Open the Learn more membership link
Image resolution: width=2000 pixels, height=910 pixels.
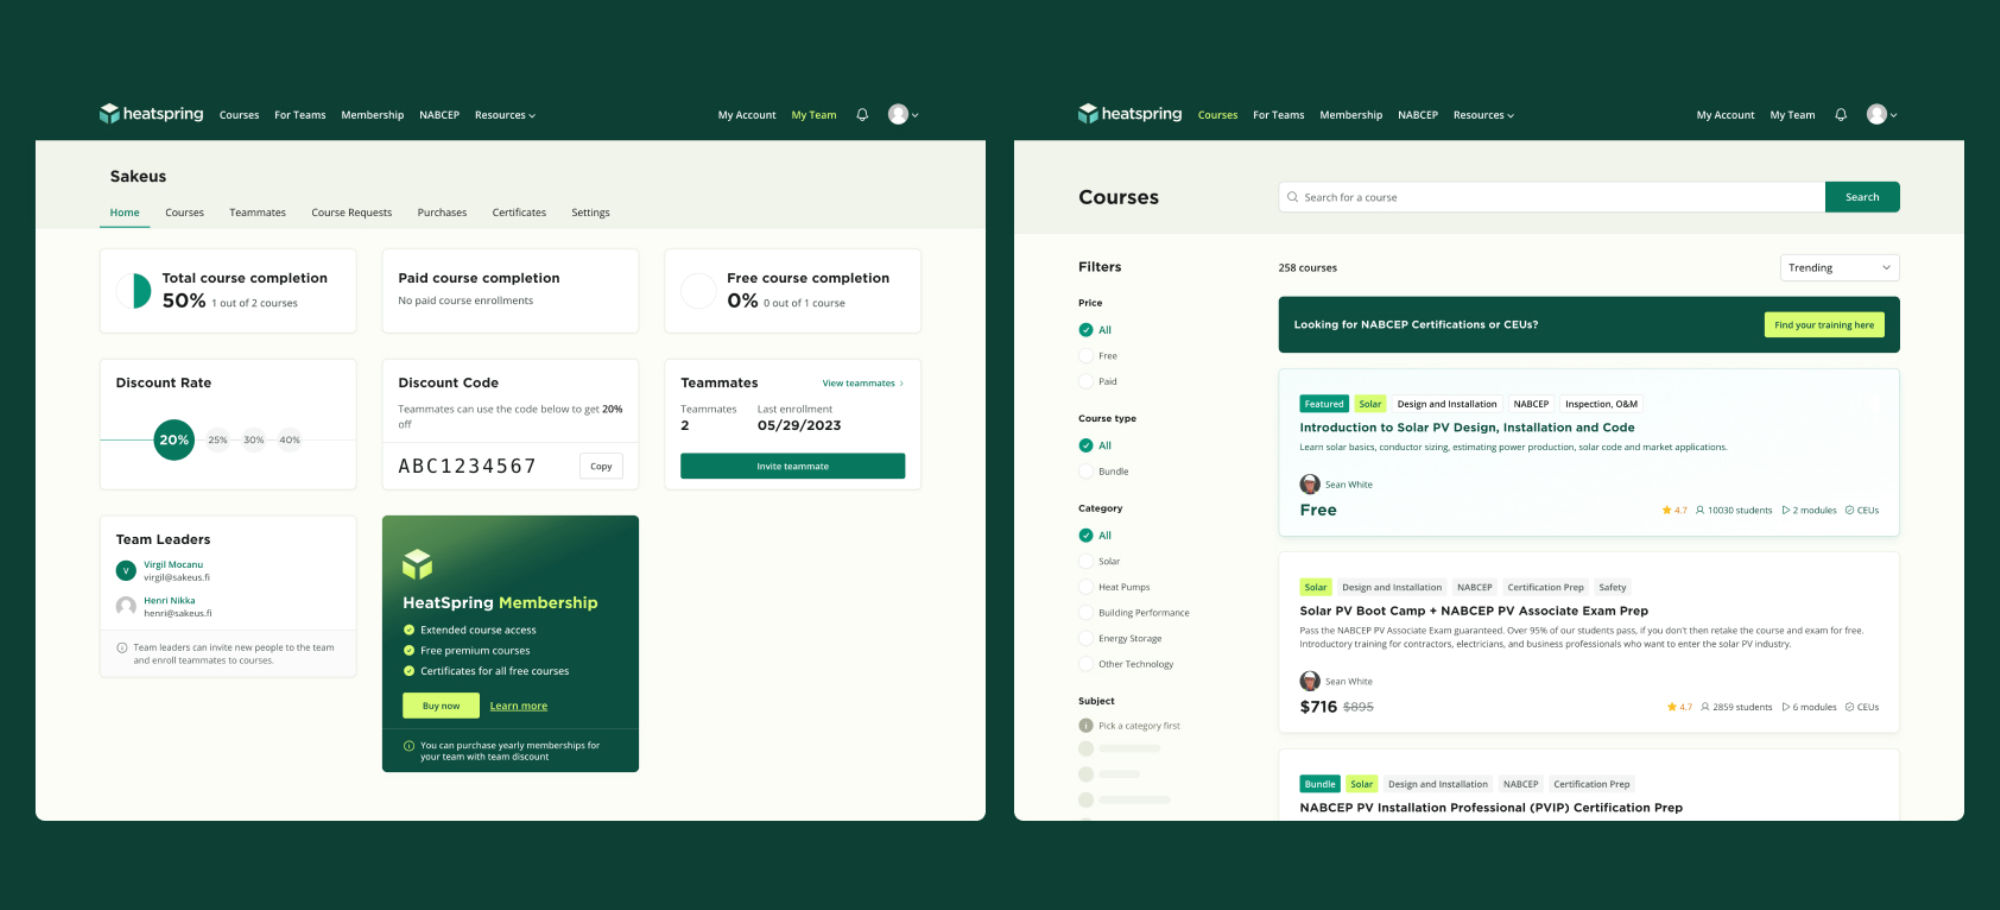pos(518,706)
